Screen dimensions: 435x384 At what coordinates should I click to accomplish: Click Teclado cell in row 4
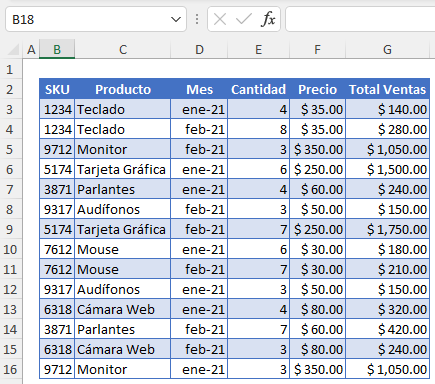pos(123,129)
